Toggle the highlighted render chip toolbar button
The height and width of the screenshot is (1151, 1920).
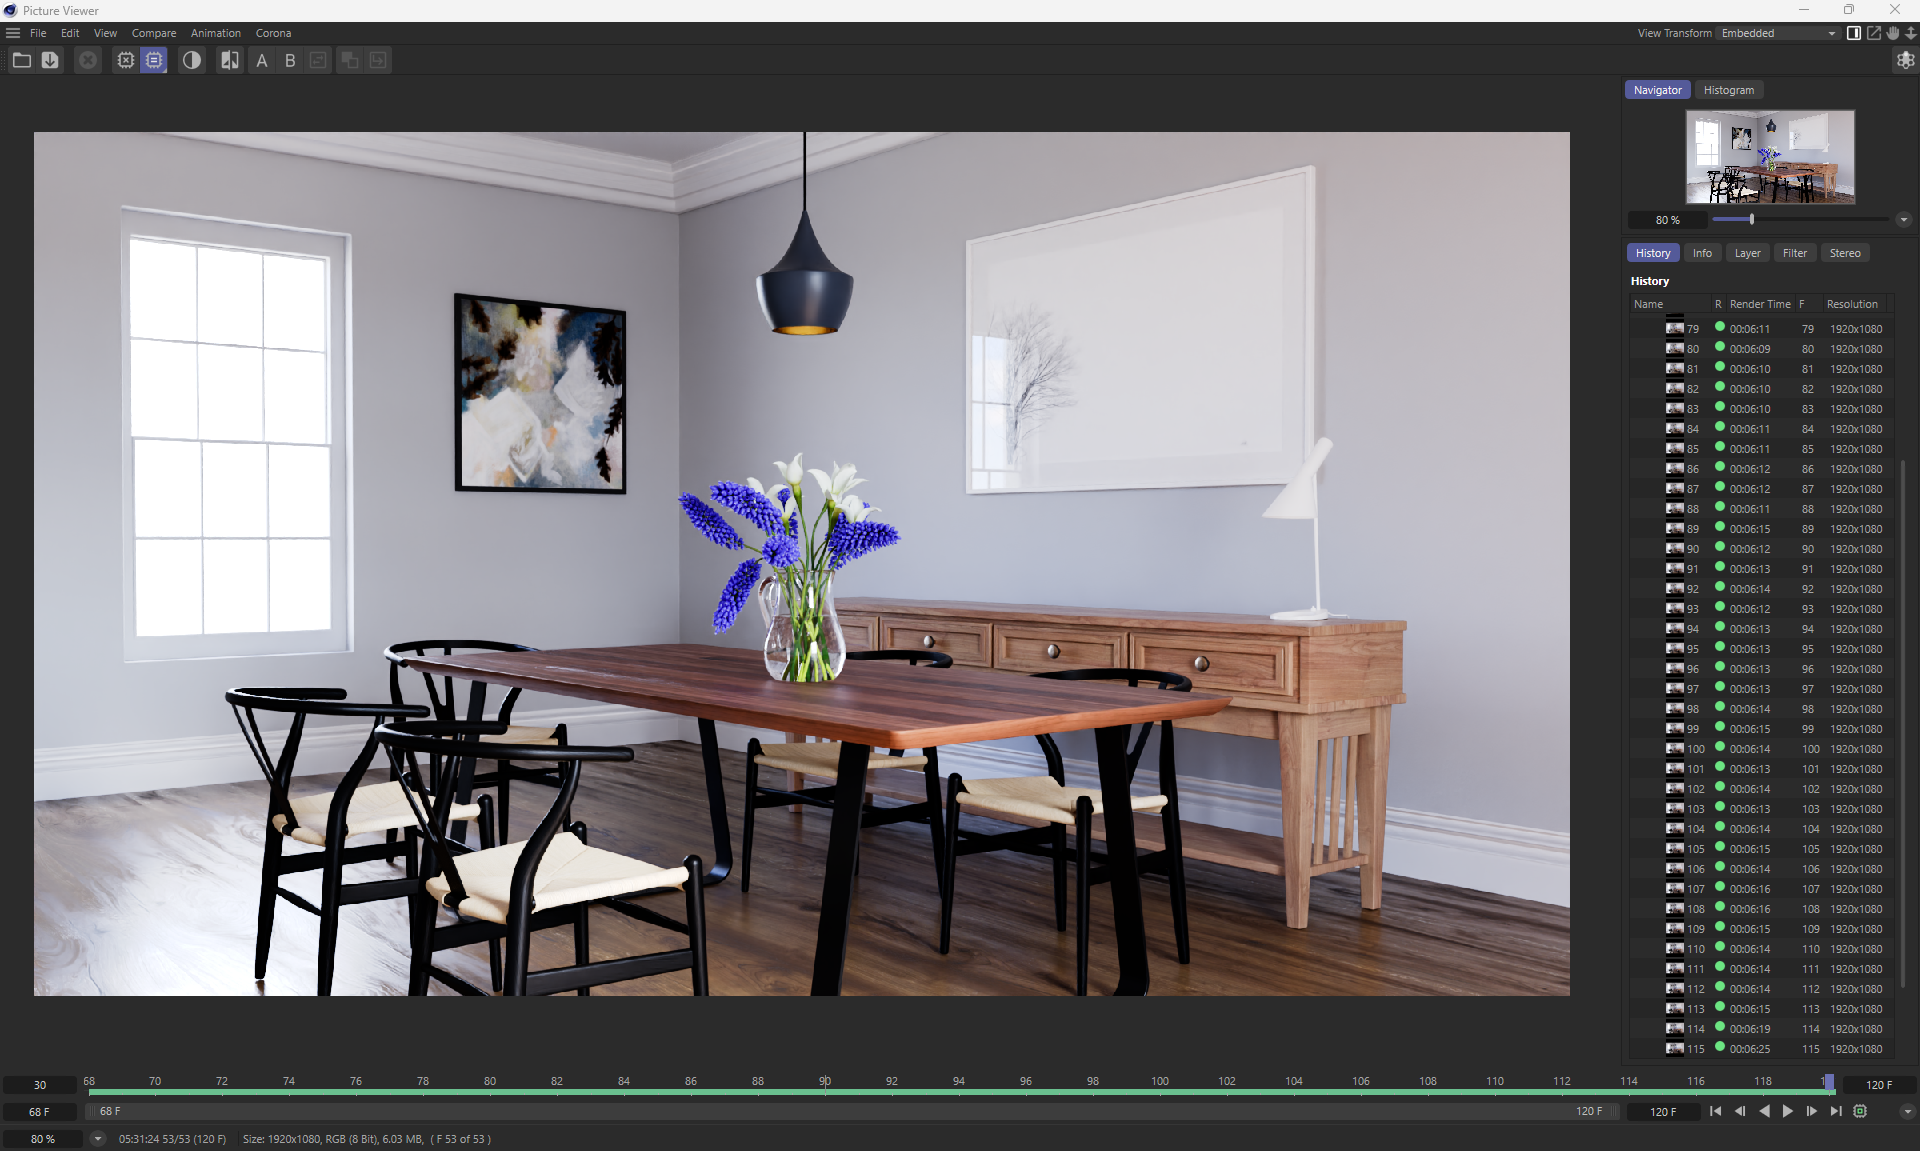click(x=154, y=60)
